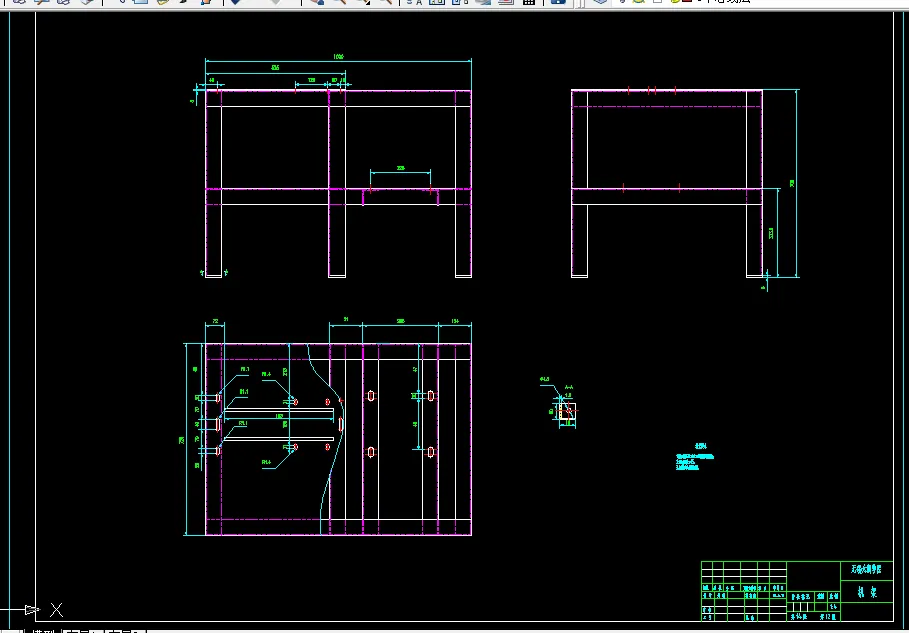Select the 154 dimension above the plan view

pyautogui.click(x=455, y=321)
